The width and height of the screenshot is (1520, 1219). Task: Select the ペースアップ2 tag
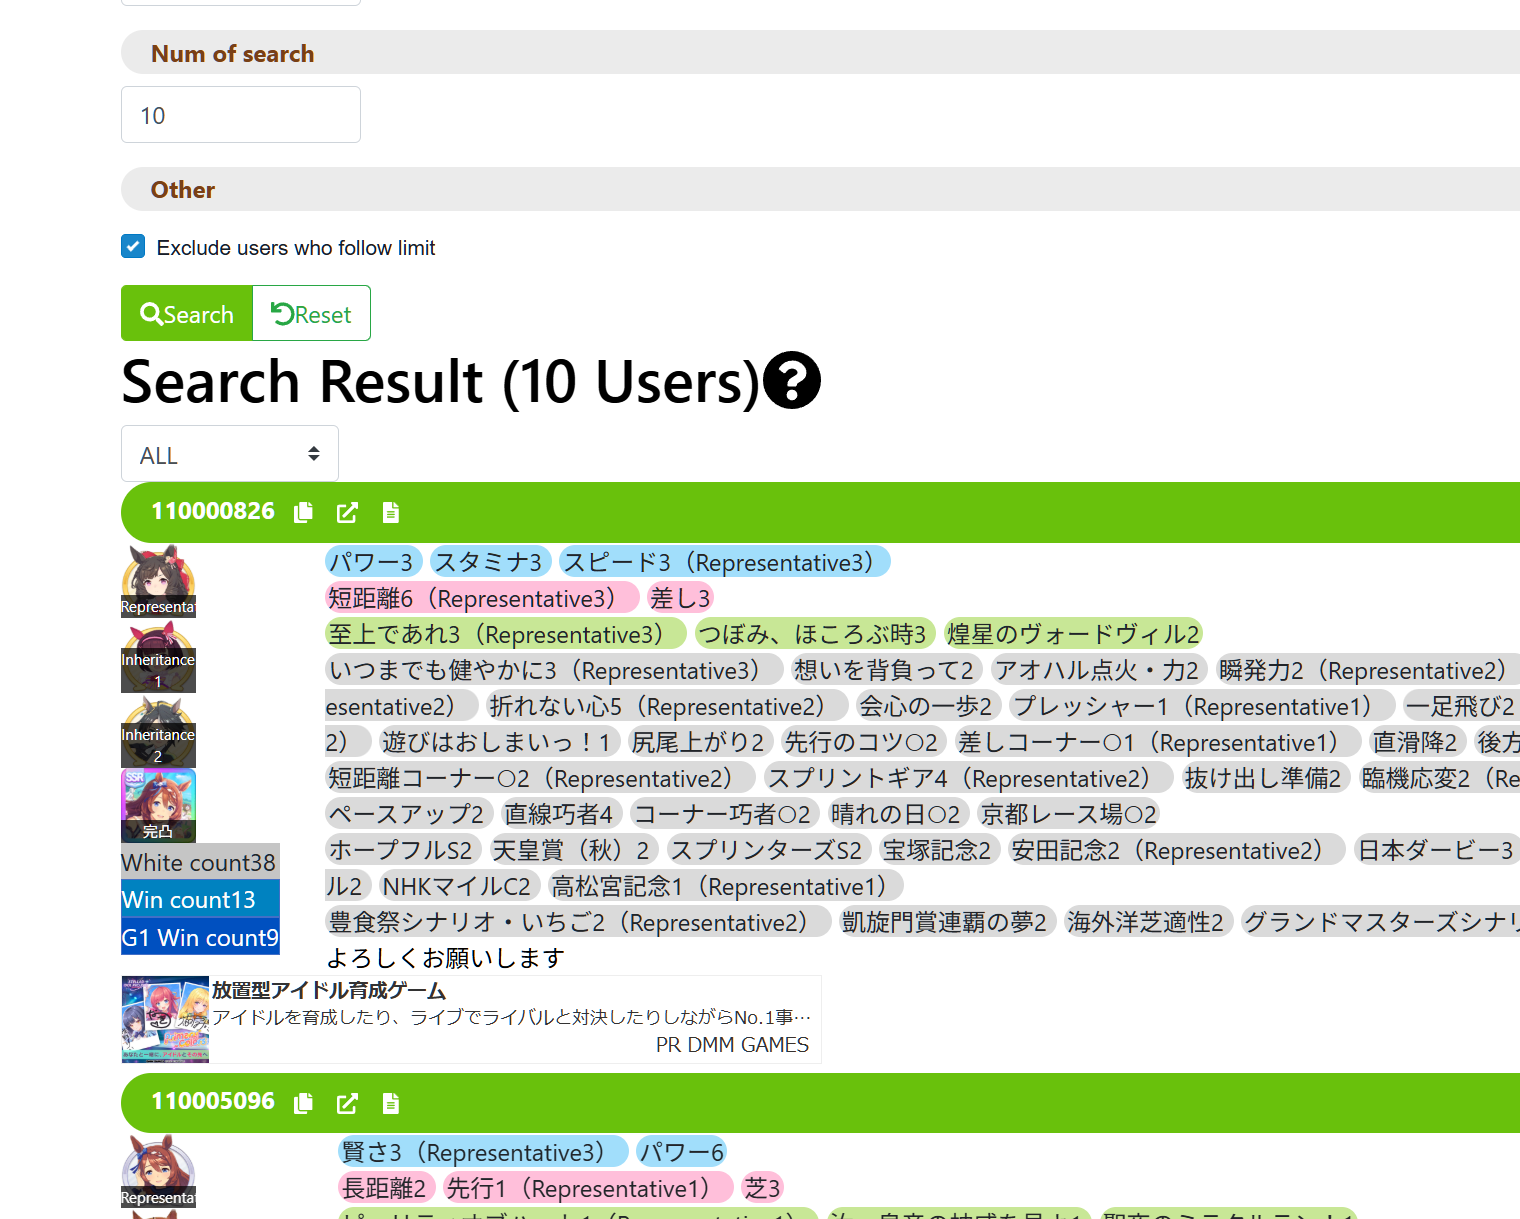pos(408,814)
